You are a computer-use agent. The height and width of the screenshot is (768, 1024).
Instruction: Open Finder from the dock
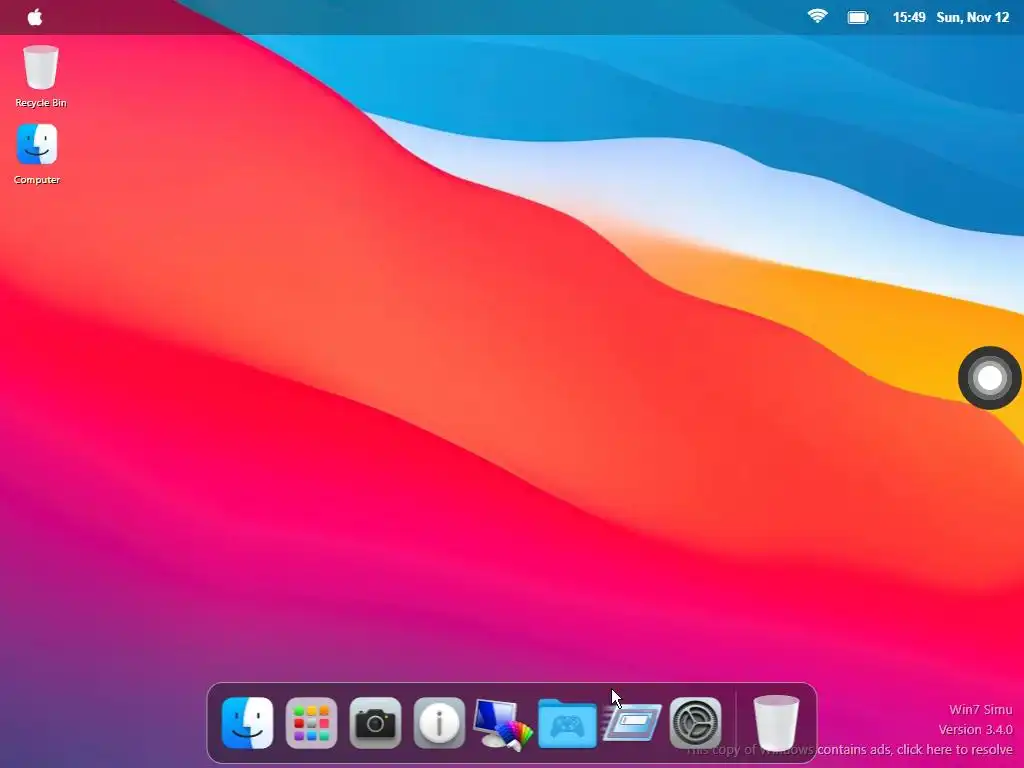point(248,723)
